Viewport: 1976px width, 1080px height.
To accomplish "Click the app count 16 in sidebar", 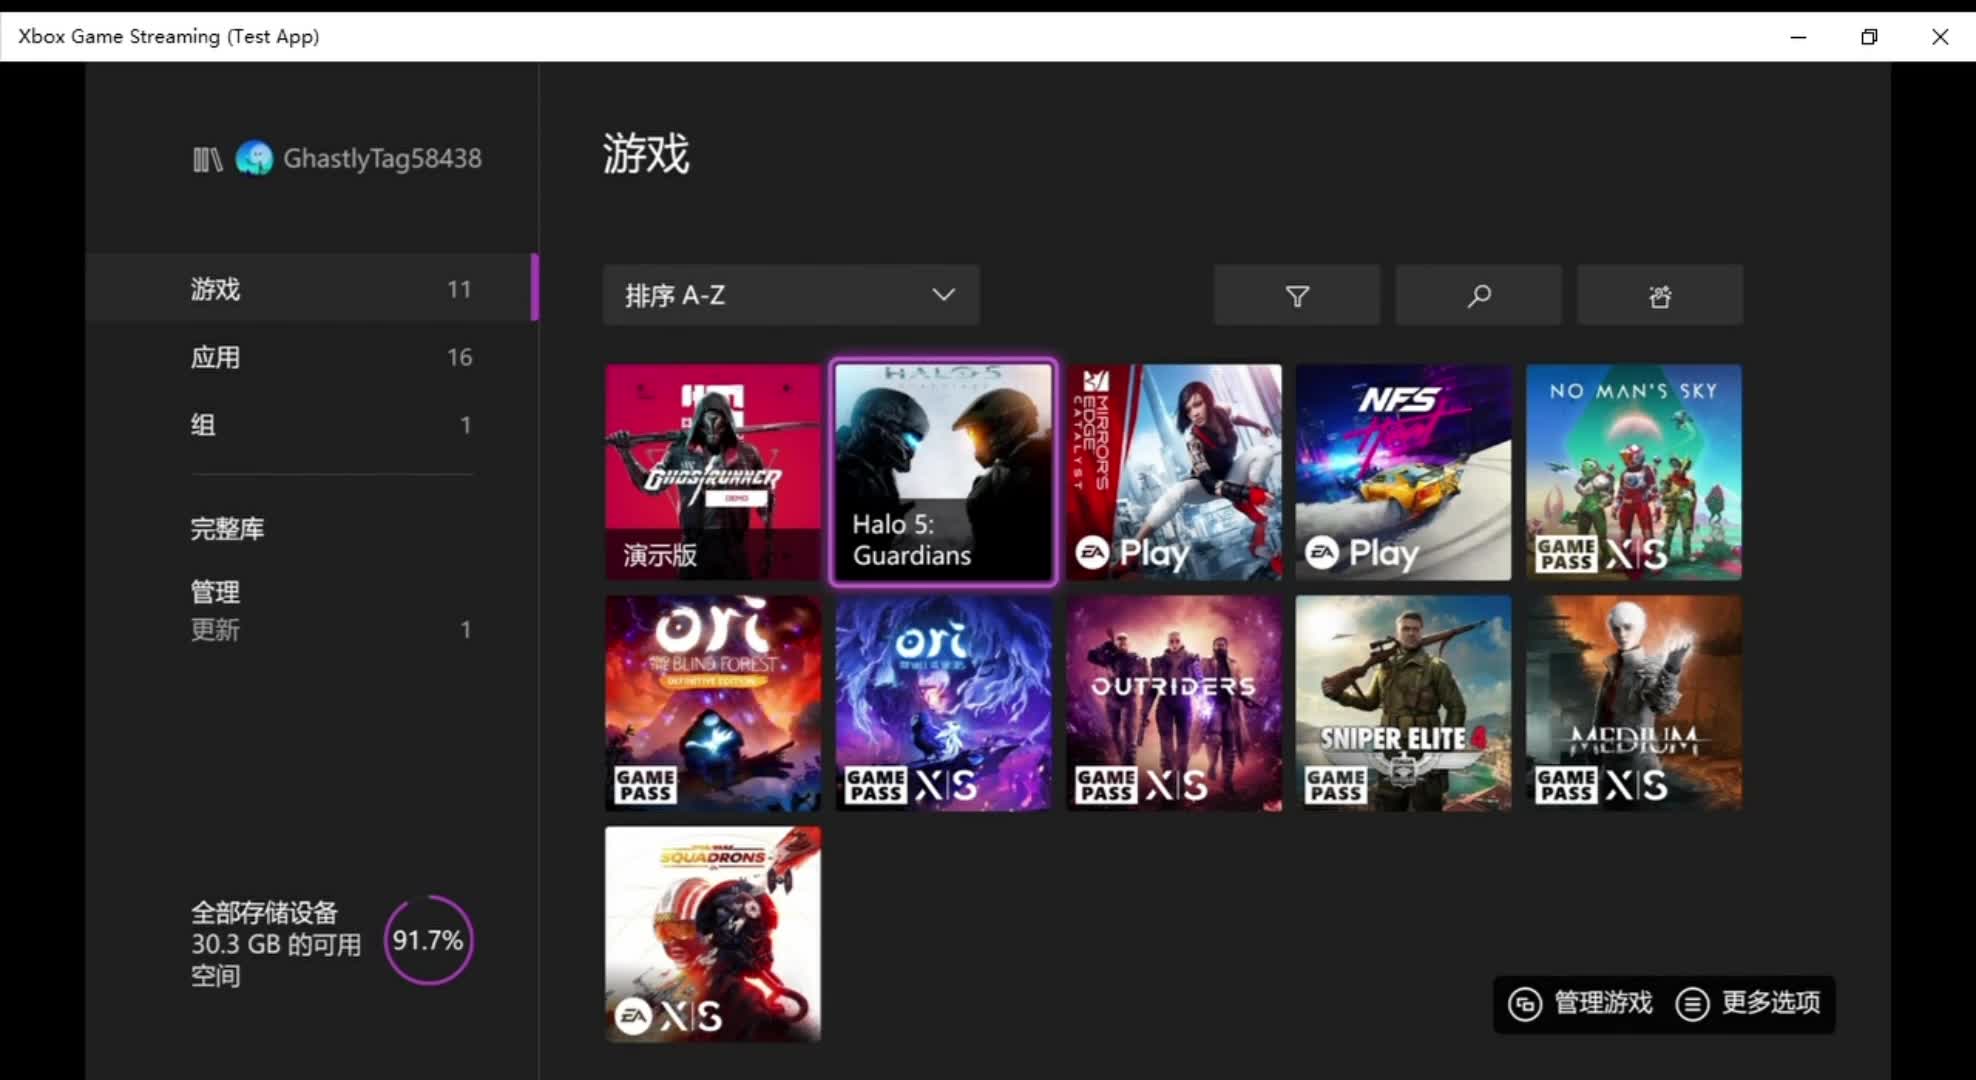I will click(459, 357).
